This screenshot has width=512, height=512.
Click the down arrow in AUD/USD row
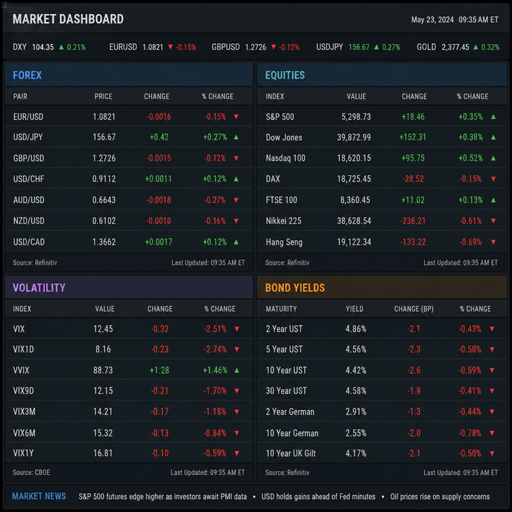click(x=236, y=200)
